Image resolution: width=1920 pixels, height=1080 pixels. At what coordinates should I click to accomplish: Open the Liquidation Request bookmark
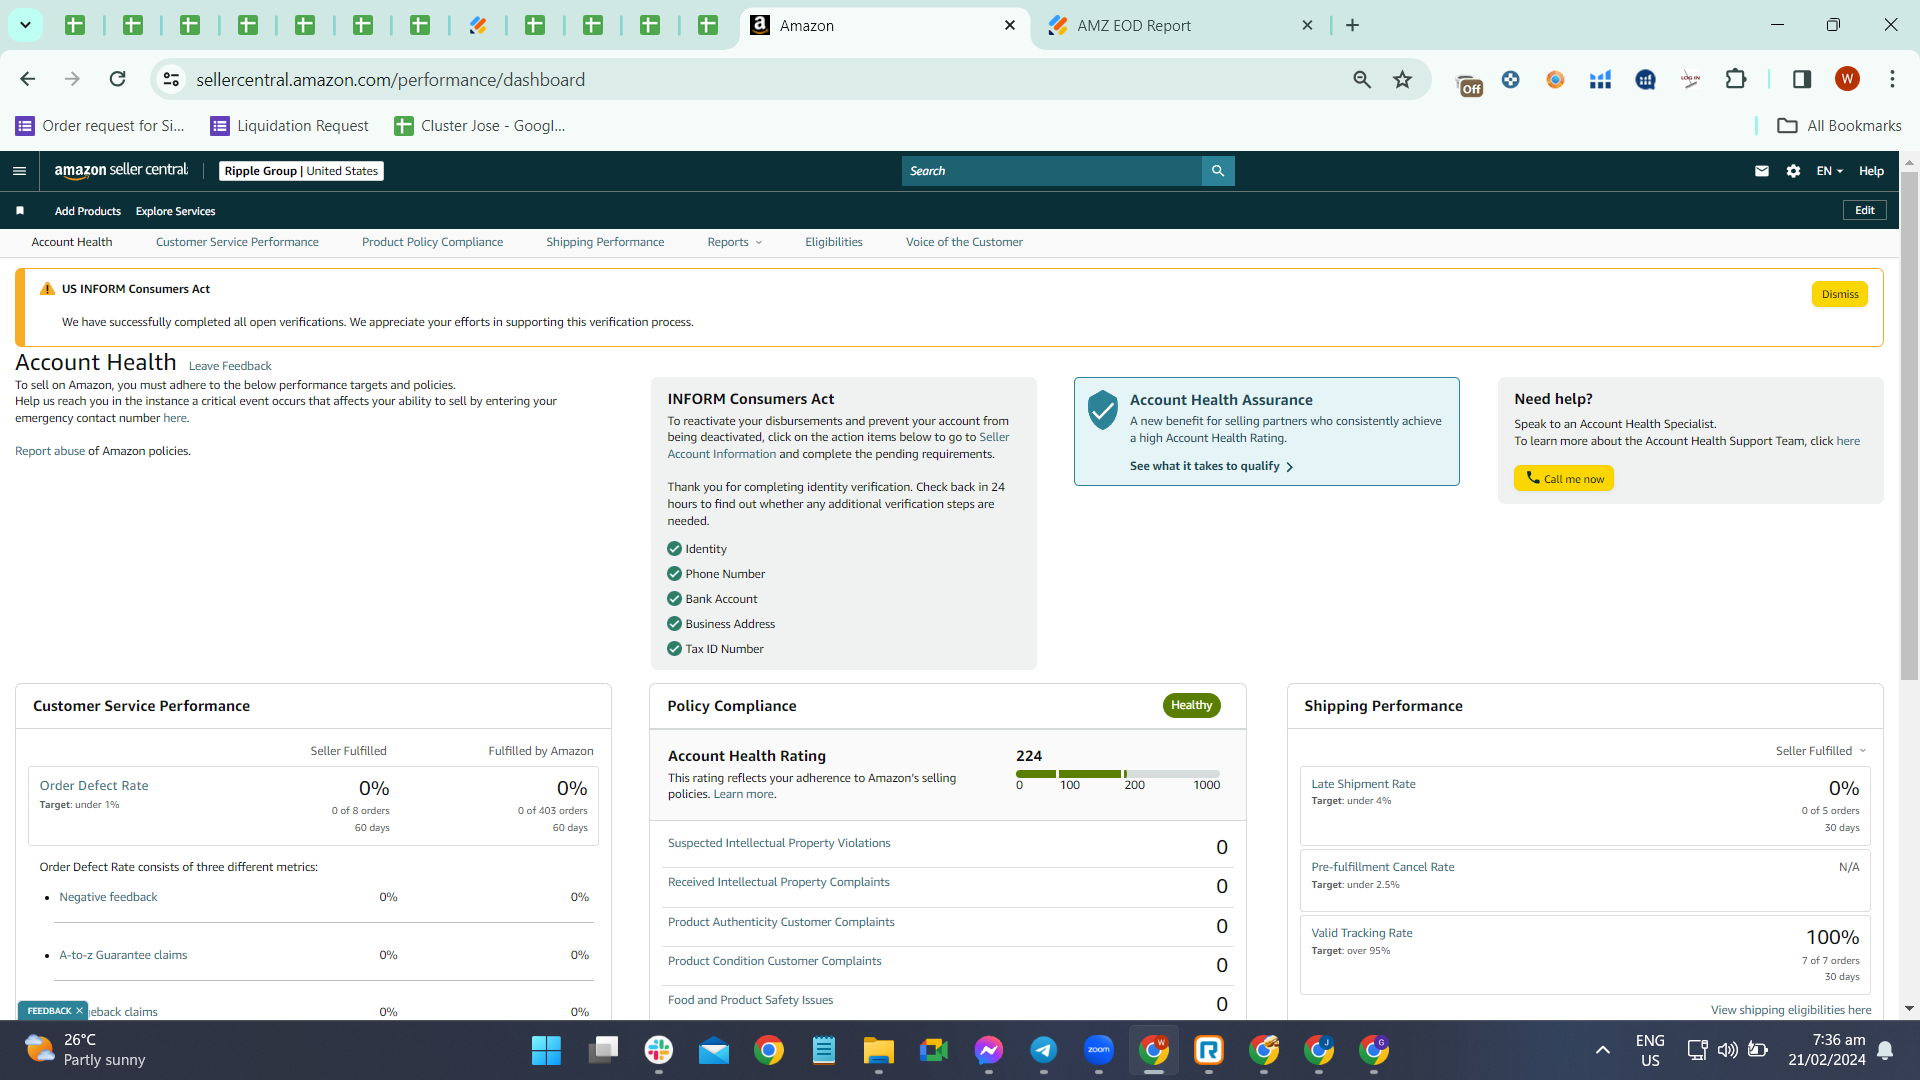coord(290,125)
